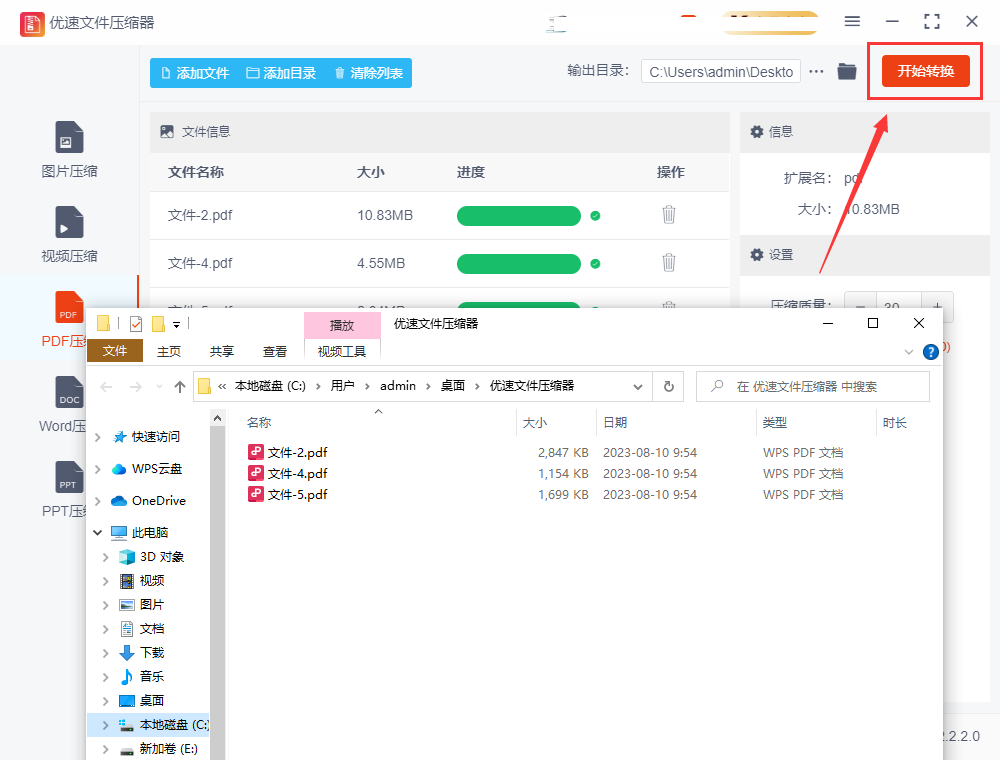Open the quick access toolbar customize dropdown

click(177, 325)
